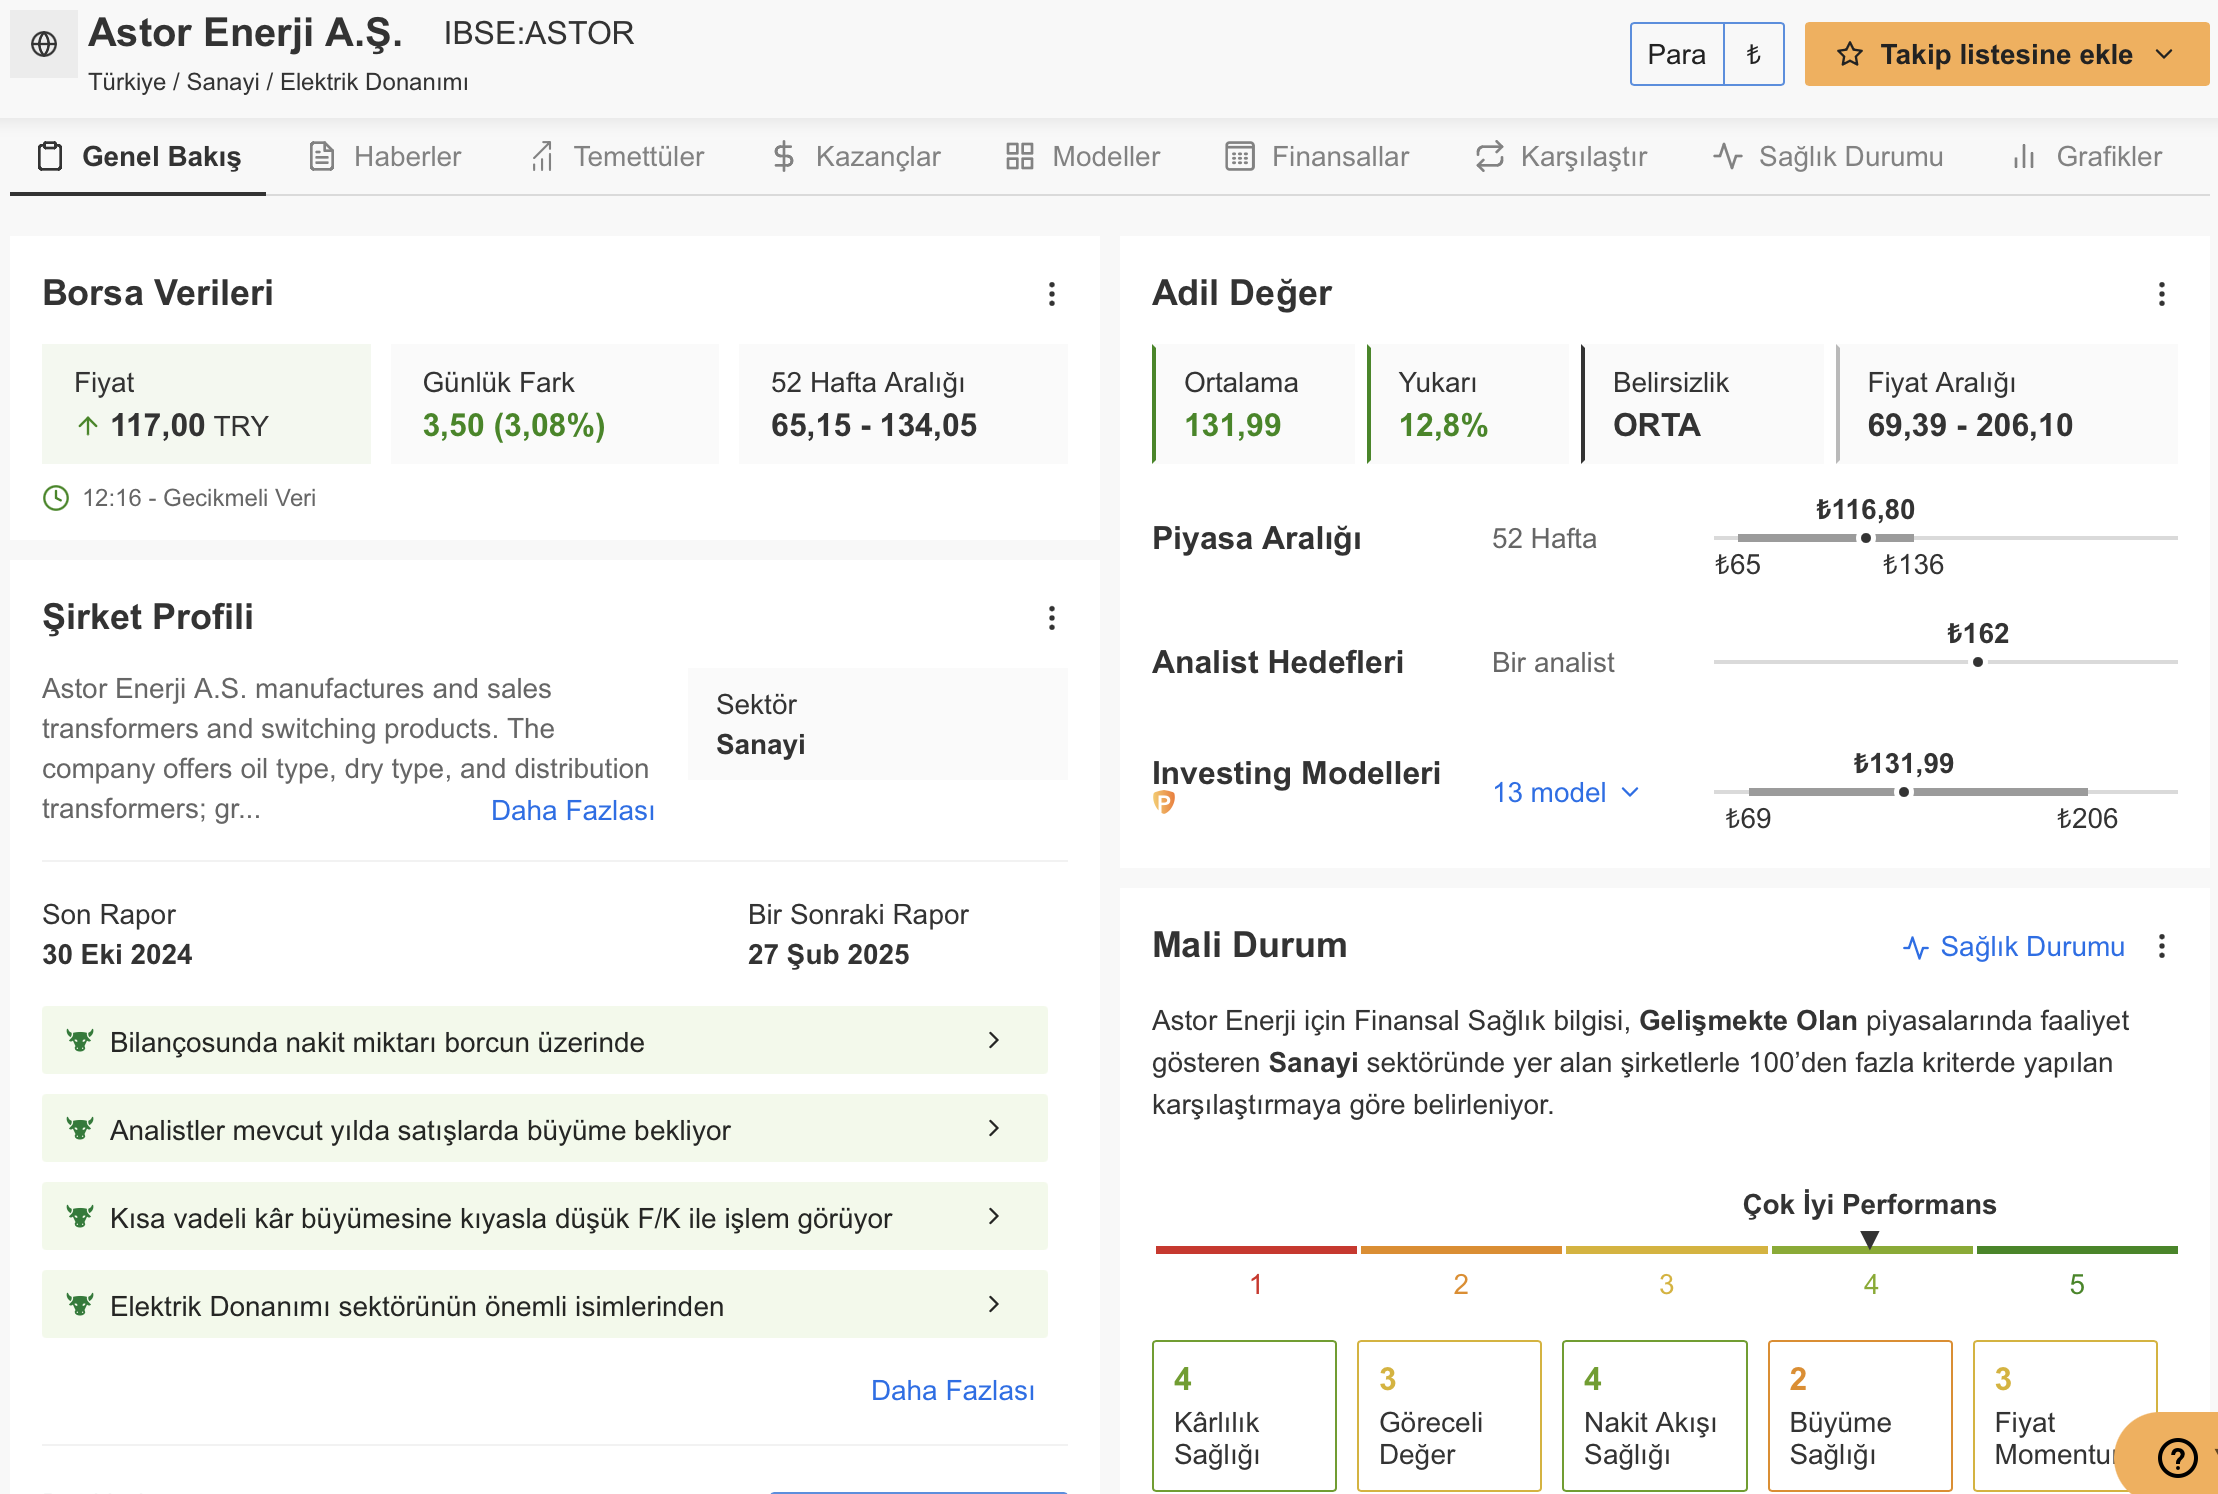2218x1494 pixels.
Task: Click the orange help question mark button
Action: 2176,1457
